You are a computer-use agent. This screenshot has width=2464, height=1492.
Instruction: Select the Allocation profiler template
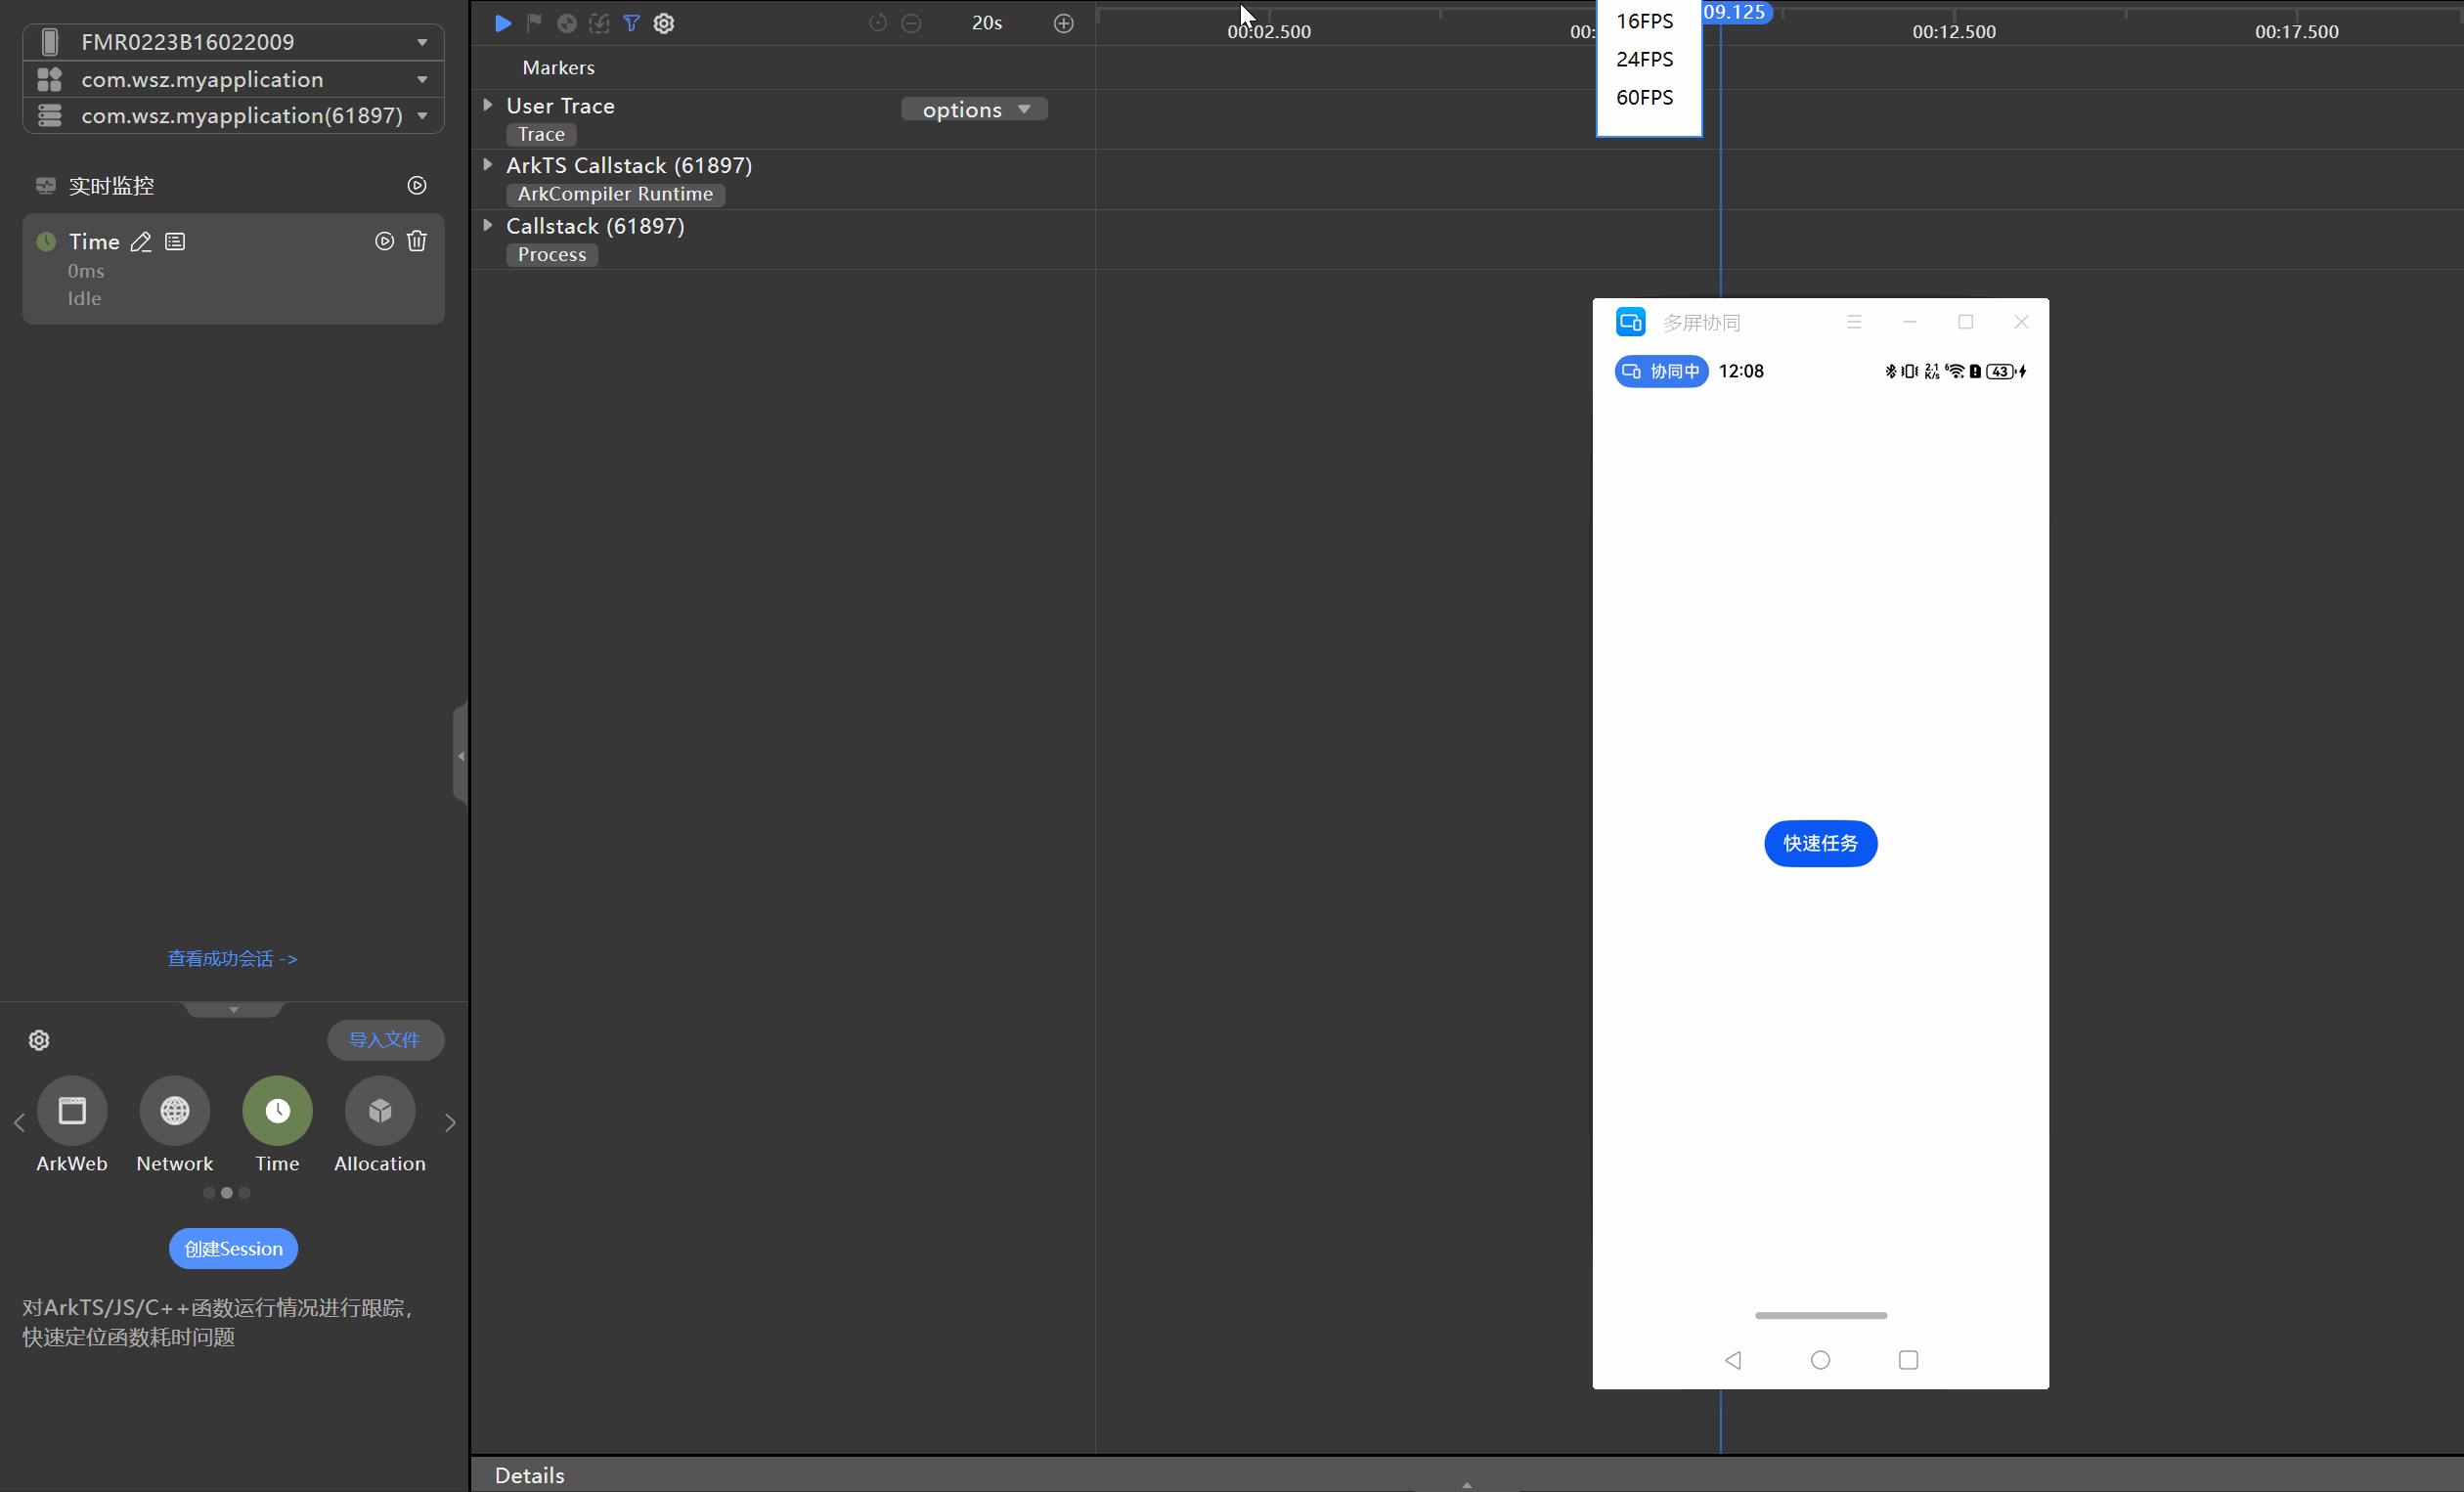(379, 1111)
